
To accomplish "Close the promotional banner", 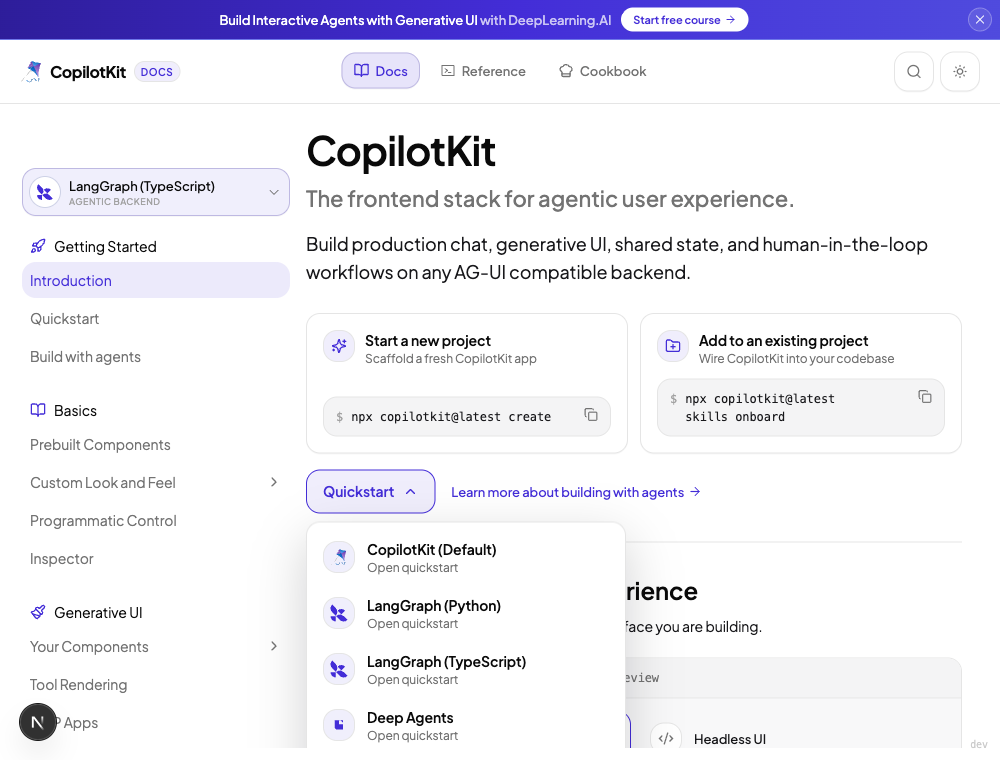I will click(980, 20).
